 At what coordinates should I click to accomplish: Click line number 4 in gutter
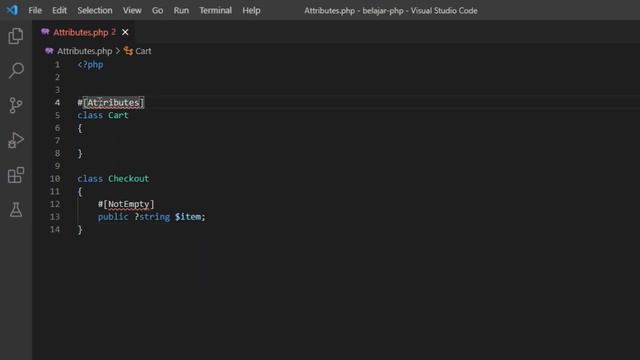pos(58,102)
